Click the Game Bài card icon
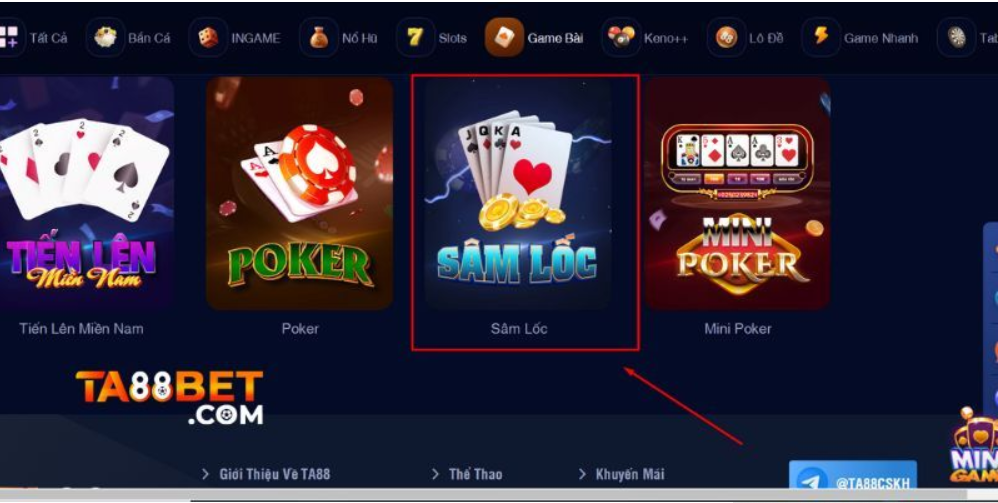 click(x=504, y=37)
